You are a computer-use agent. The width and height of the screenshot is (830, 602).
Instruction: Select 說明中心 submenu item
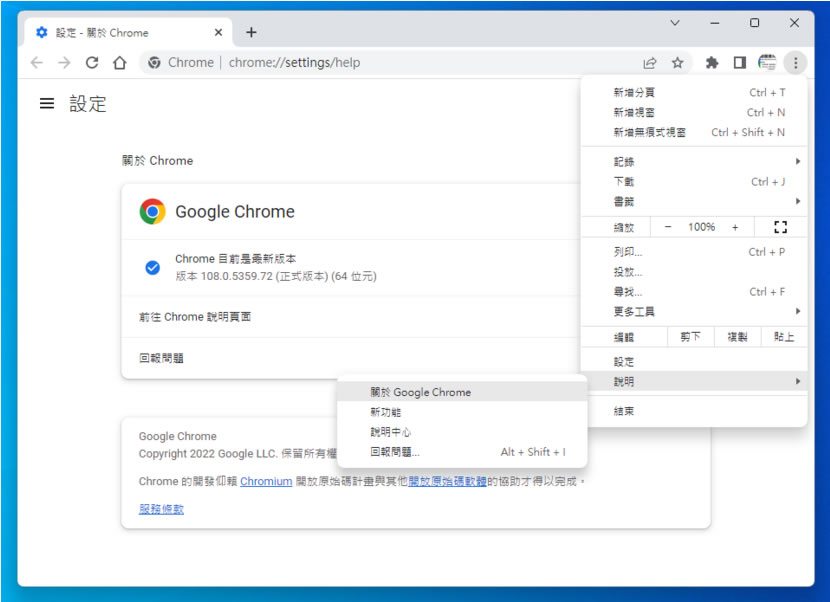[x=462, y=432]
